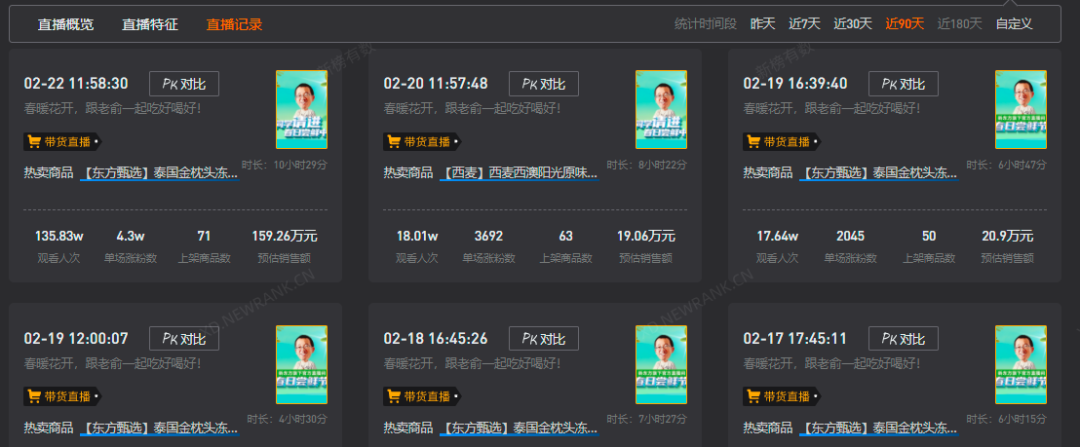This screenshot has height=447, width=1080.
Task: Click the 17.64w 观看人次 value
Action: point(778,236)
